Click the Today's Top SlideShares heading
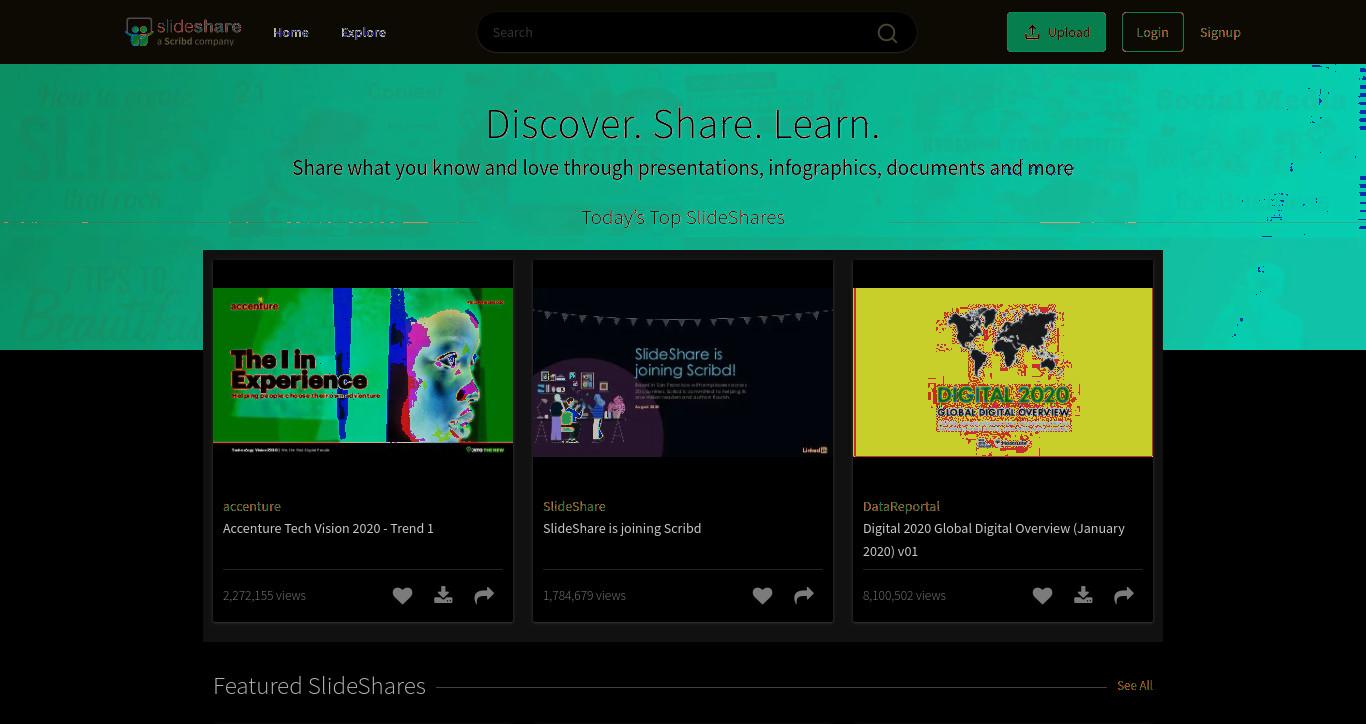 click(x=683, y=217)
